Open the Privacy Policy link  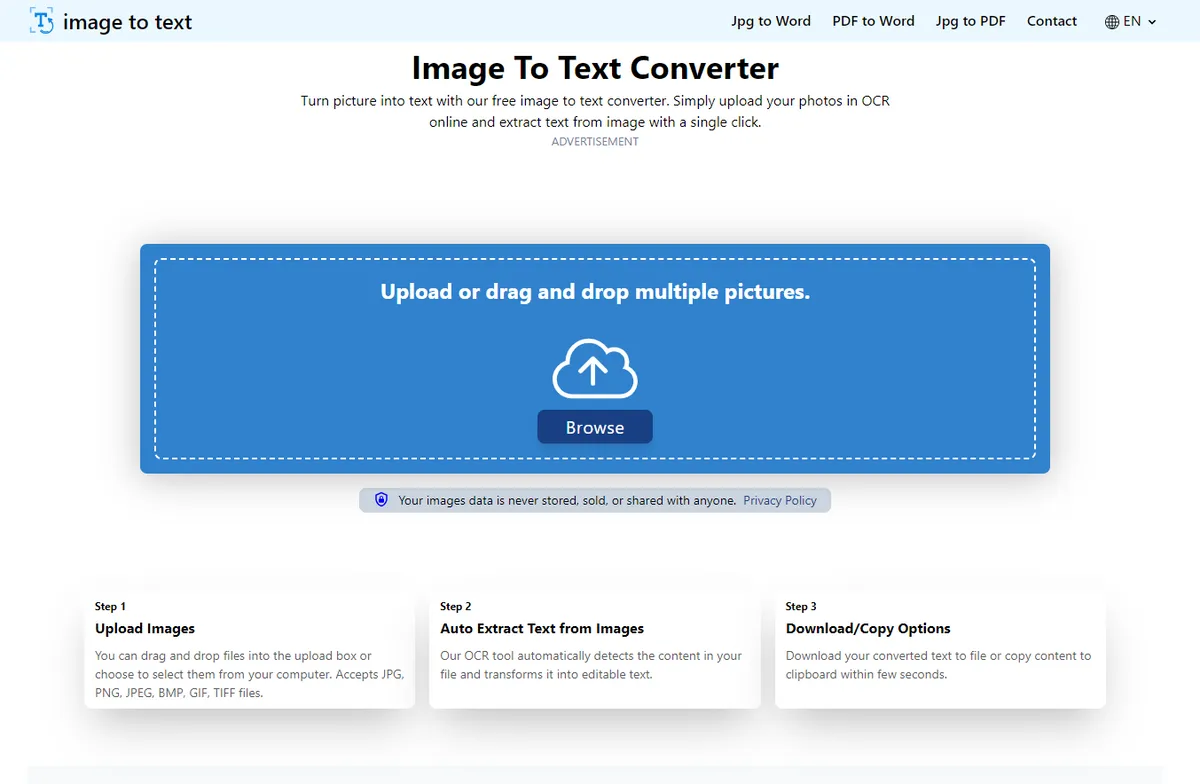pyautogui.click(x=781, y=499)
